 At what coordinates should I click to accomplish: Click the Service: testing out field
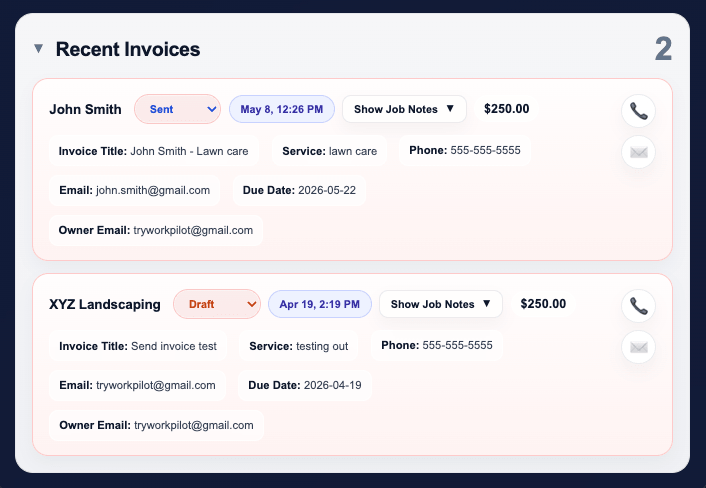click(299, 346)
